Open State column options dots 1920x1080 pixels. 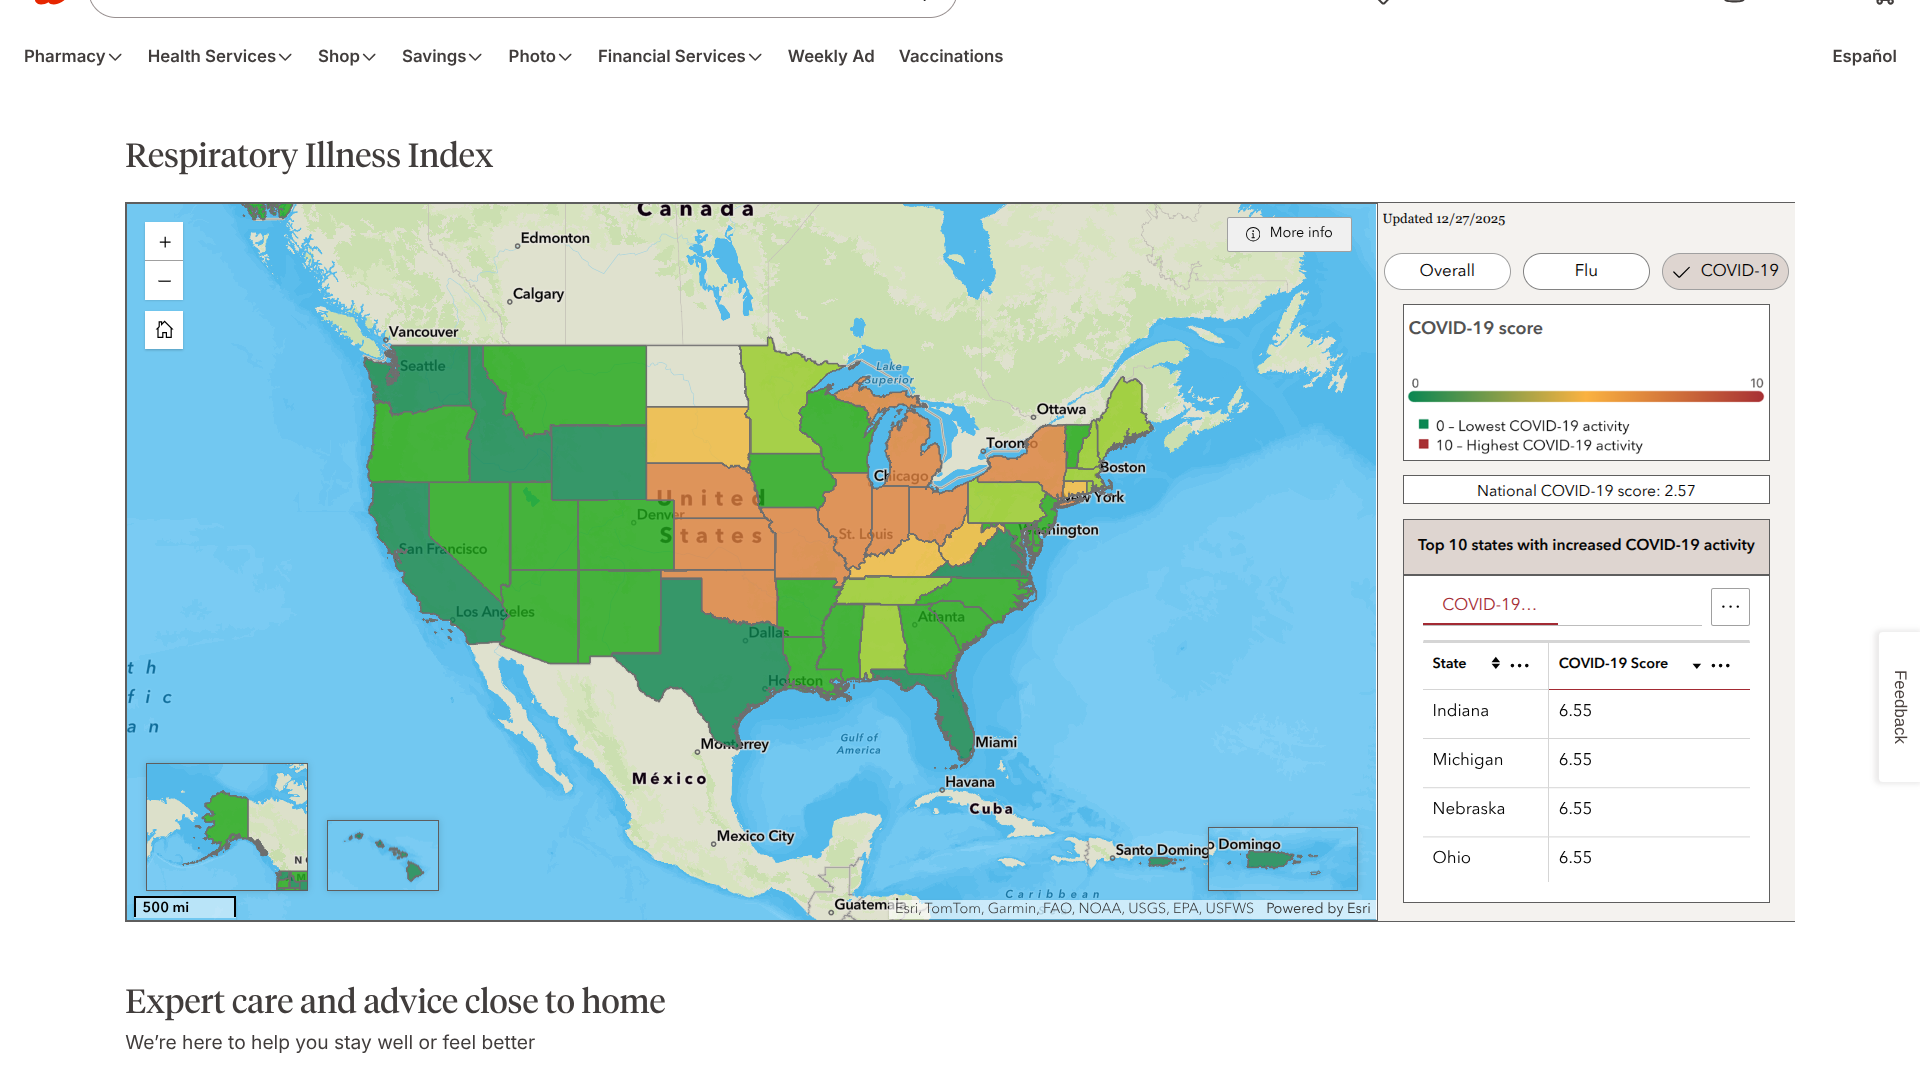click(1520, 665)
